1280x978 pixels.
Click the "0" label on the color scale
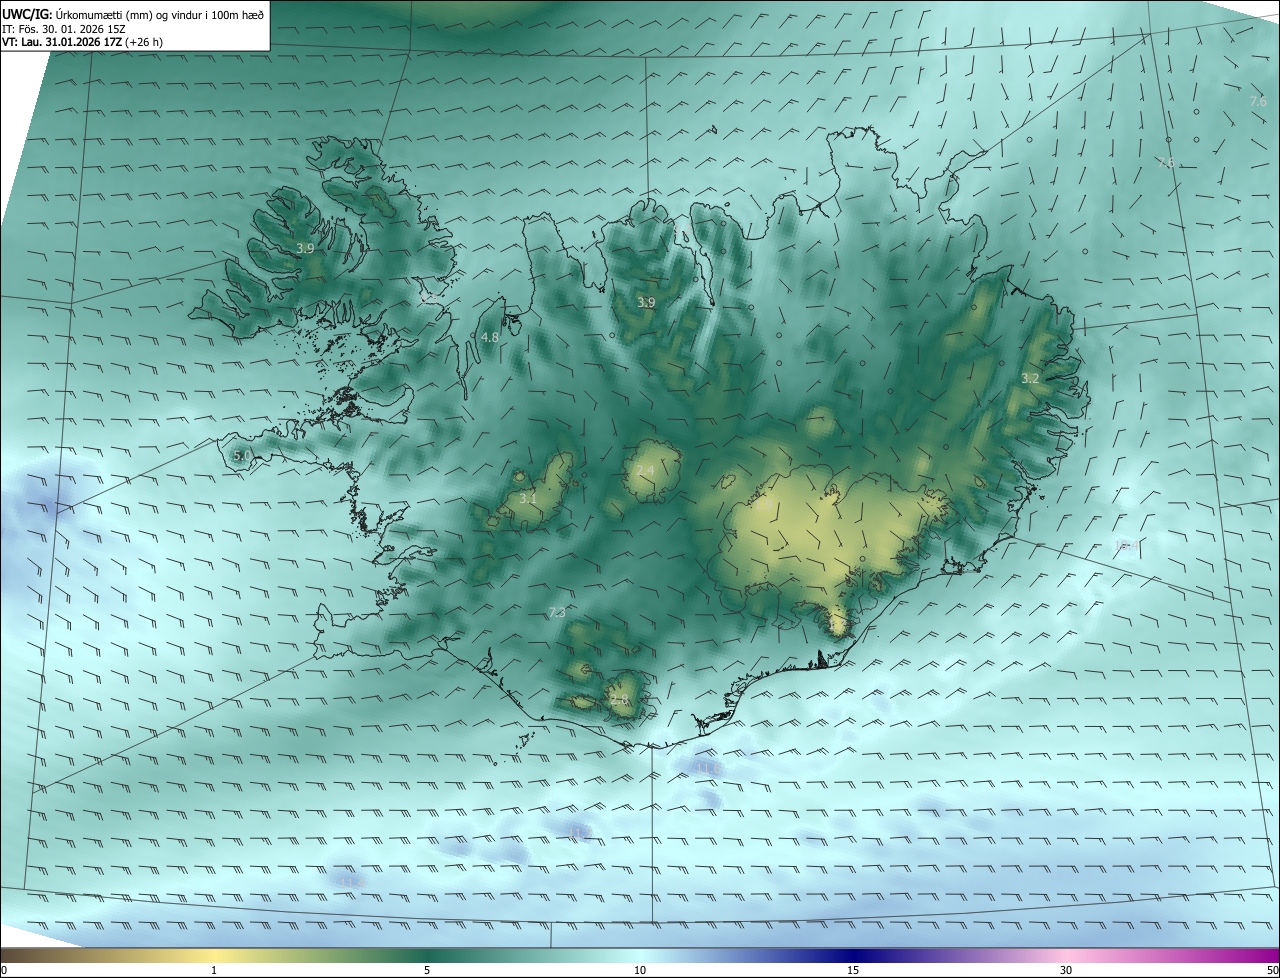tap(4, 970)
